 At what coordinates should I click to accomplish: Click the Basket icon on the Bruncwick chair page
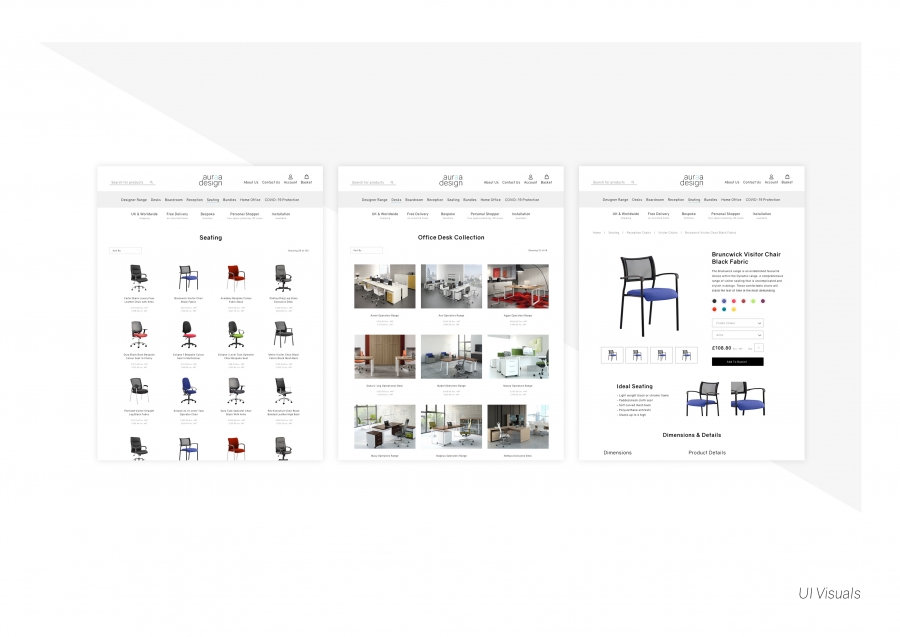pos(787,177)
